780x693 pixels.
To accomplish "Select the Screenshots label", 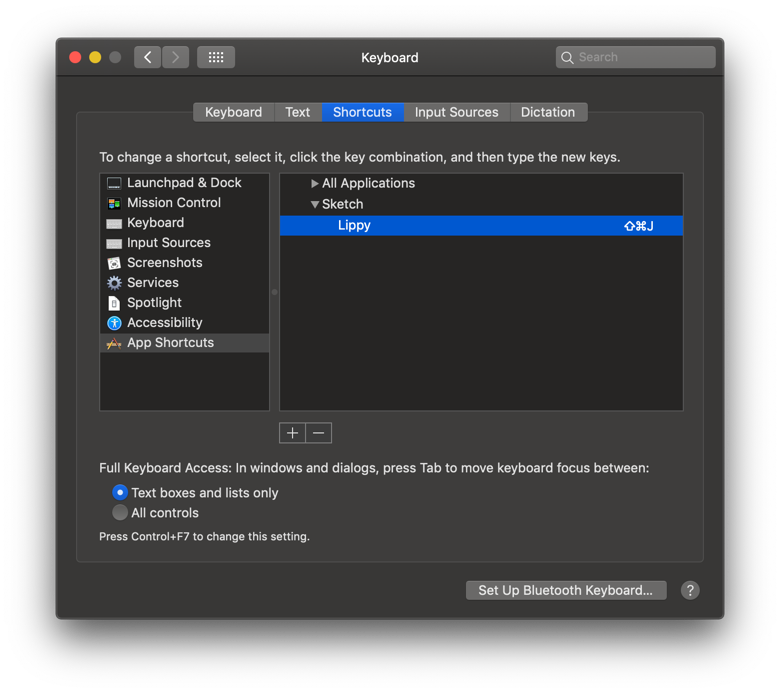I will pyautogui.click(x=165, y=263).
